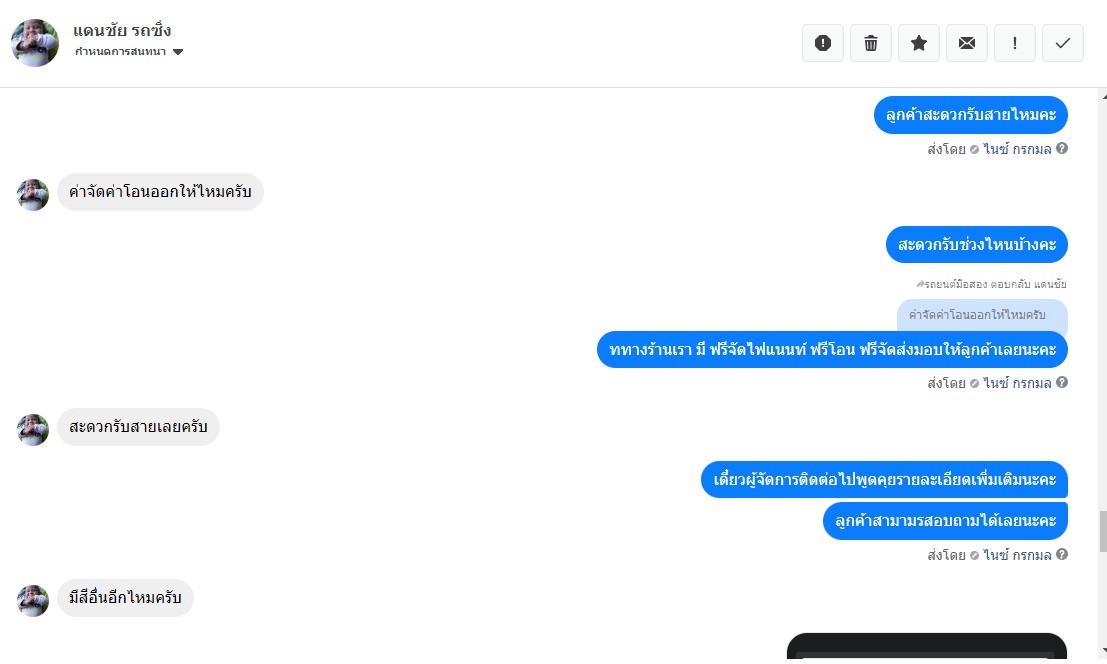Click the chat scrollbar thumb
Viewport: 1107px width, 664px height.
tap(1103, 531)
